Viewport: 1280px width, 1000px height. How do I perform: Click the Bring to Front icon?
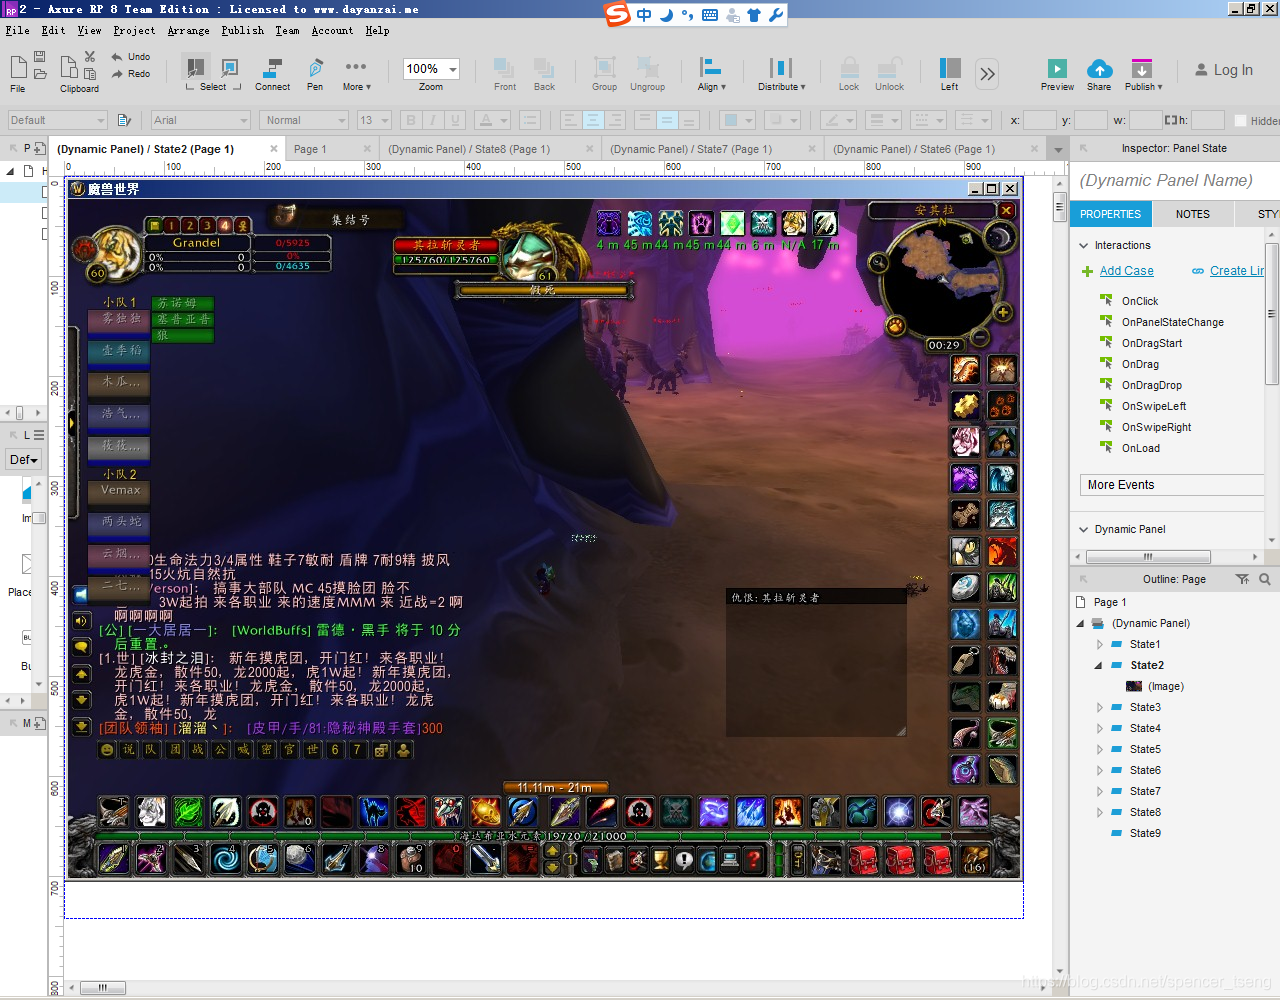(504, 68)
